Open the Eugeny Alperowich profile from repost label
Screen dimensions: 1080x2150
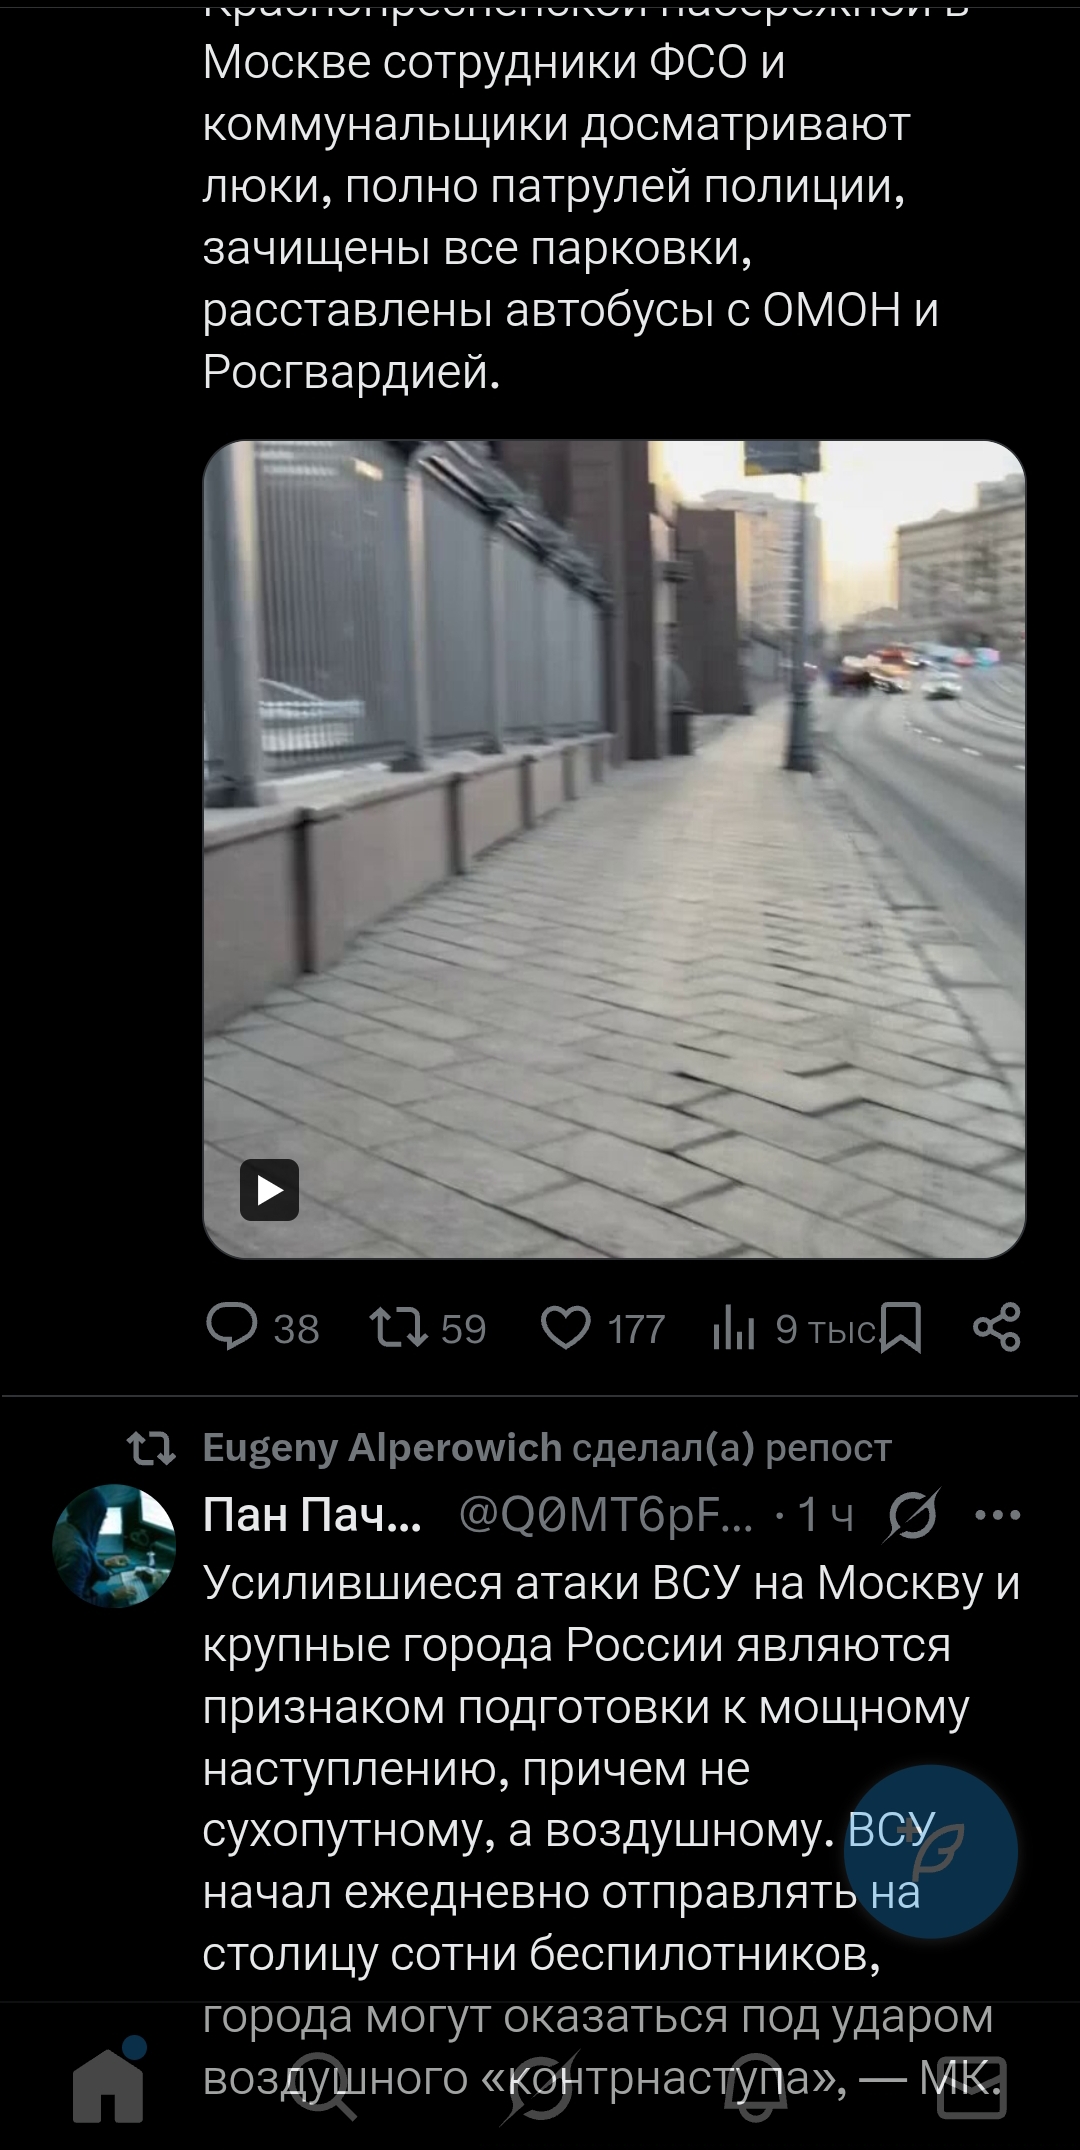(x=382, y=1447)
